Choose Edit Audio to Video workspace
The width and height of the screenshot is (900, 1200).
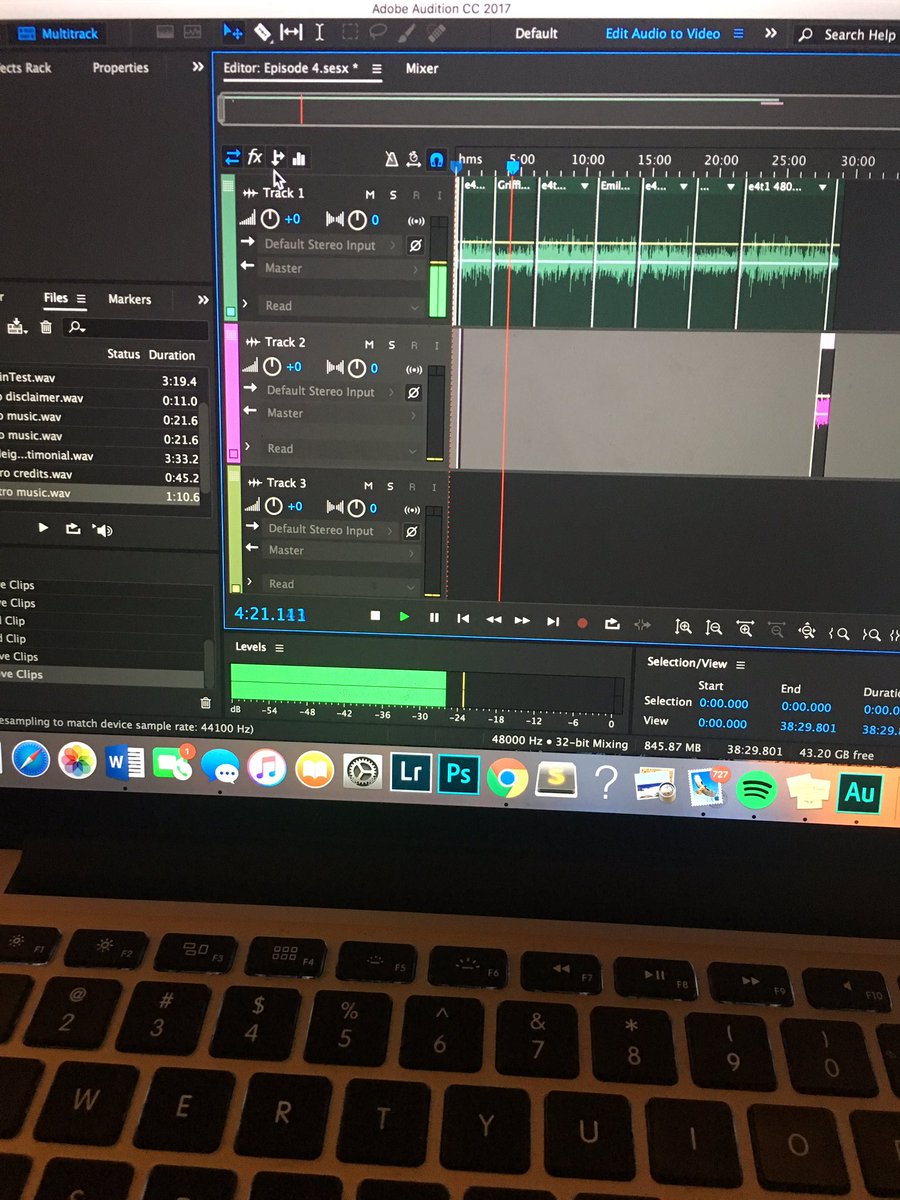point(662,33)
